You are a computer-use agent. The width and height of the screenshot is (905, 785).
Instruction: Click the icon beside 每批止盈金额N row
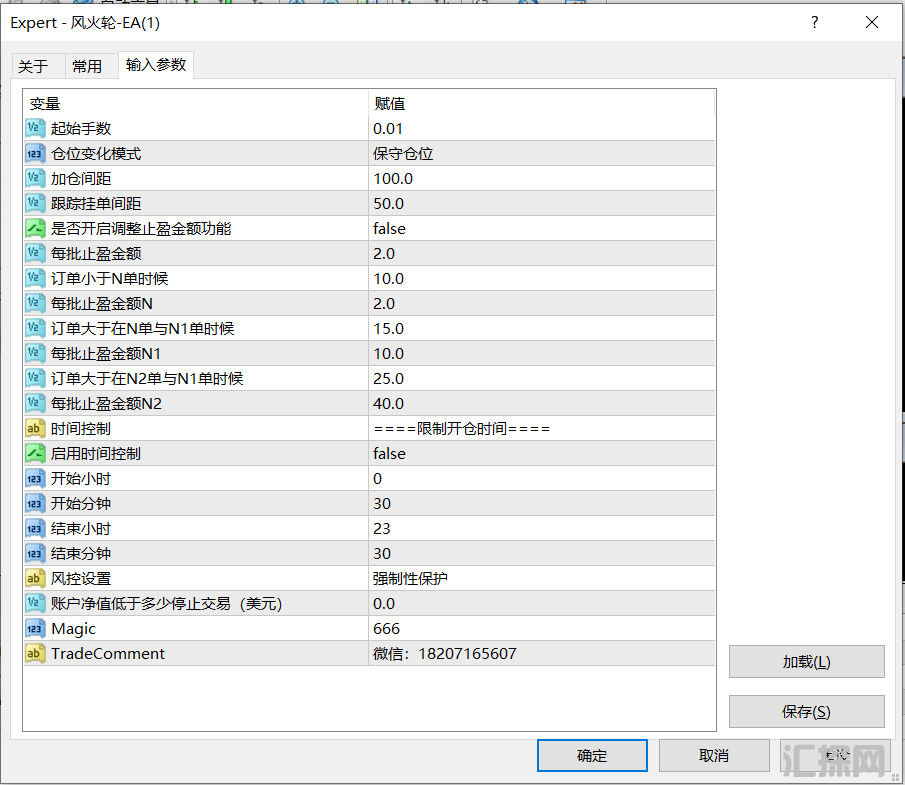pos(35,304)
